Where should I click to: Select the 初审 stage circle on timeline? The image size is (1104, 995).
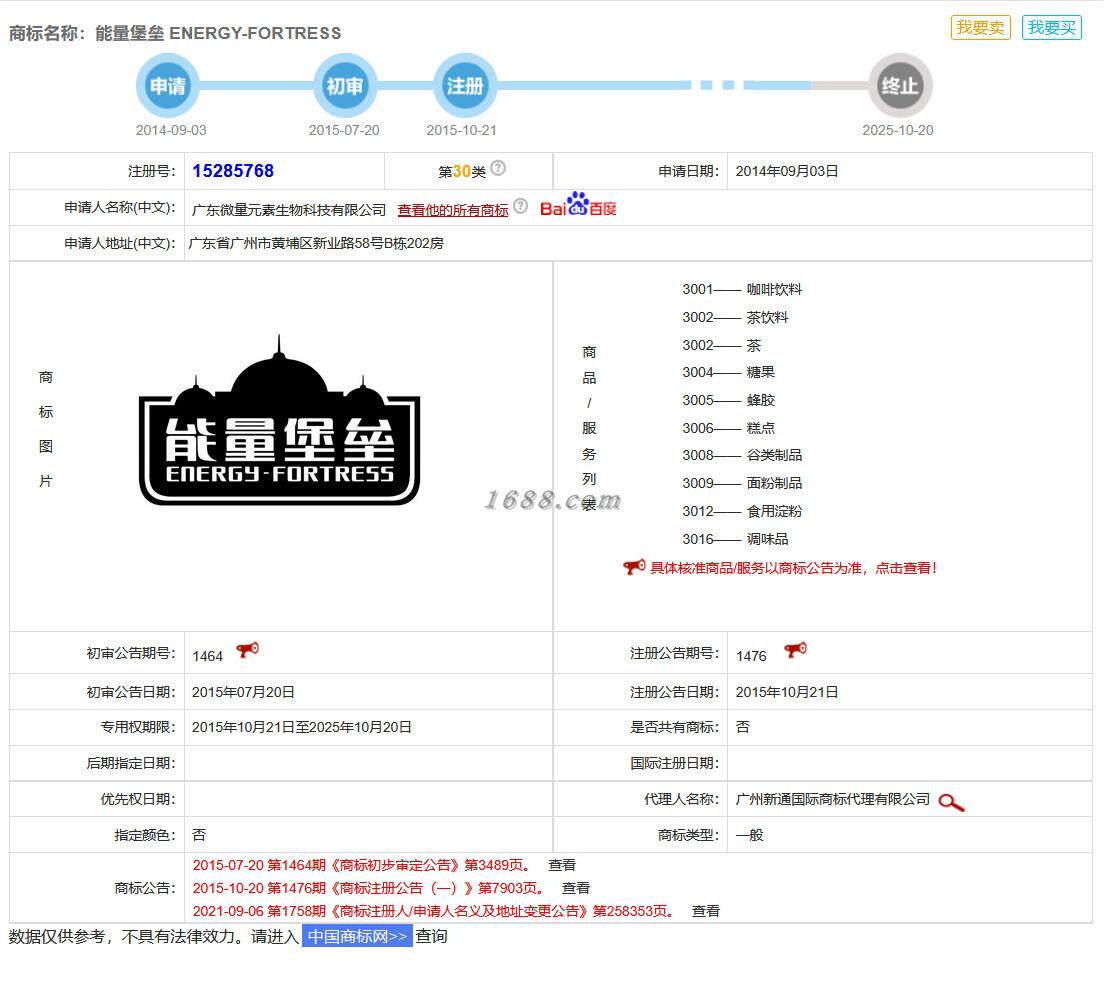point(344,85)
